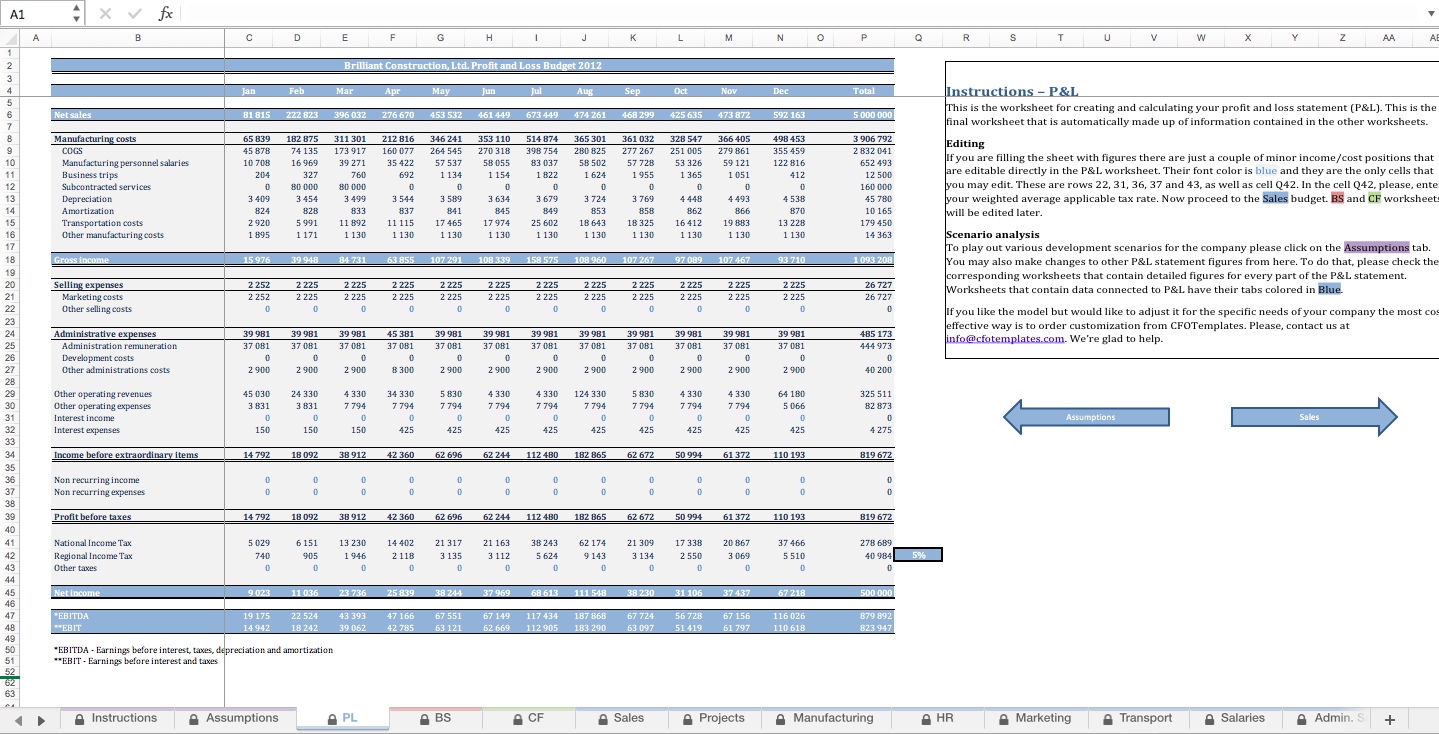Viewport: 1439px width, 734px height.
Task: Click the info@cfotemplates.com email link
Action: pyautogui.click(x=1005, y=338)
